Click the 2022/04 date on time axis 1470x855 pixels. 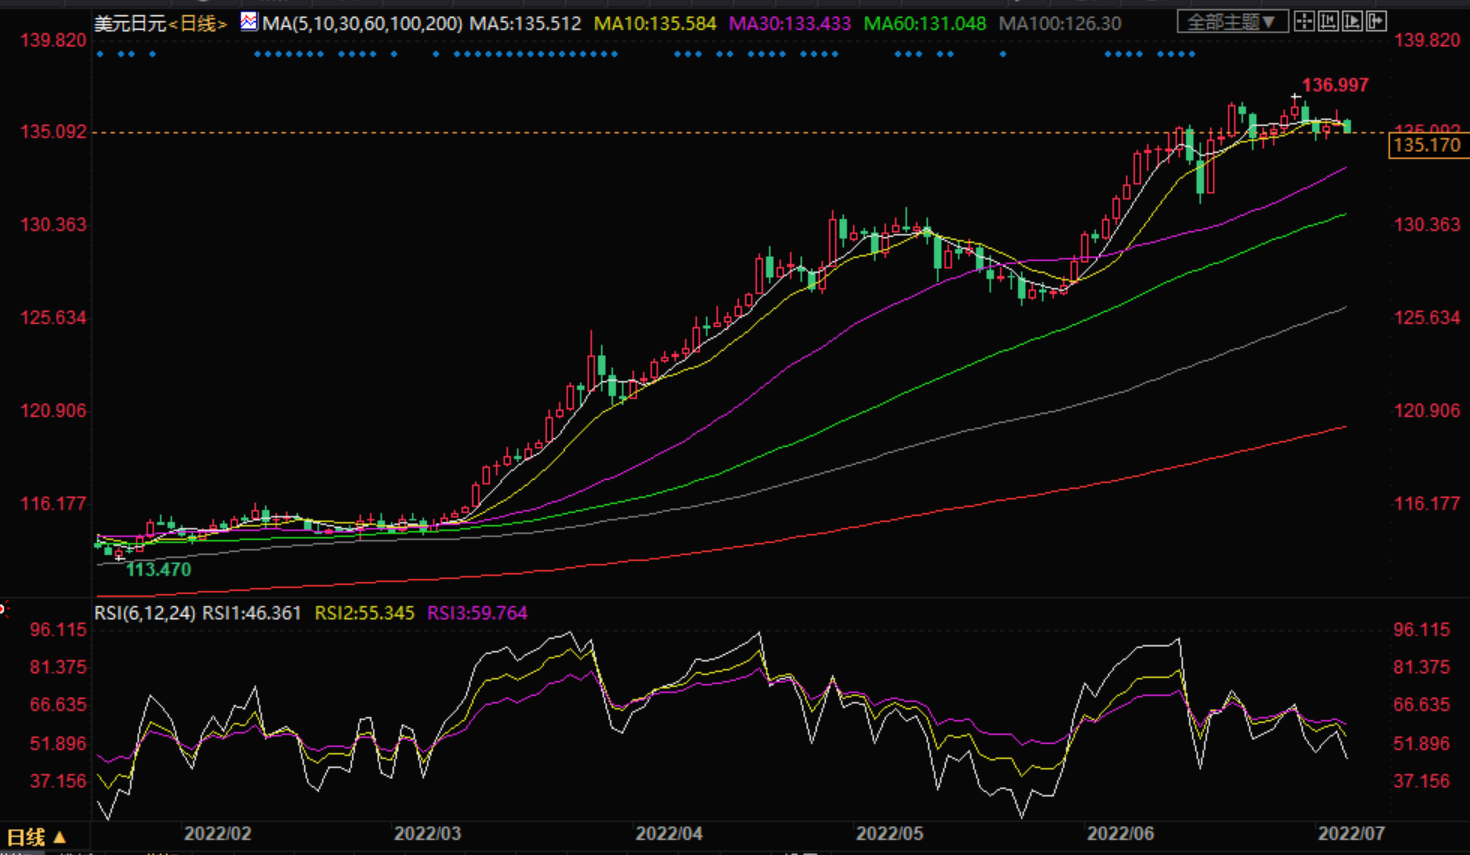click(669, 833)
